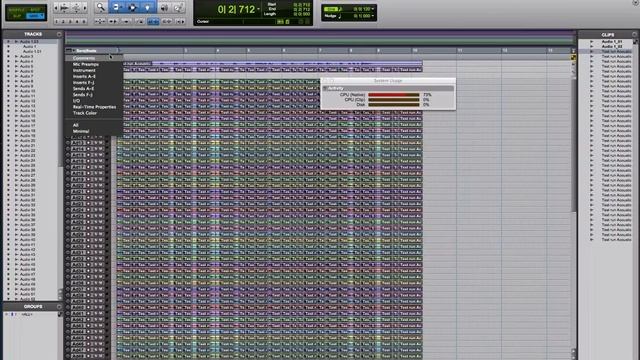
Task: Click the Disk usage meter
Action: 393,104
